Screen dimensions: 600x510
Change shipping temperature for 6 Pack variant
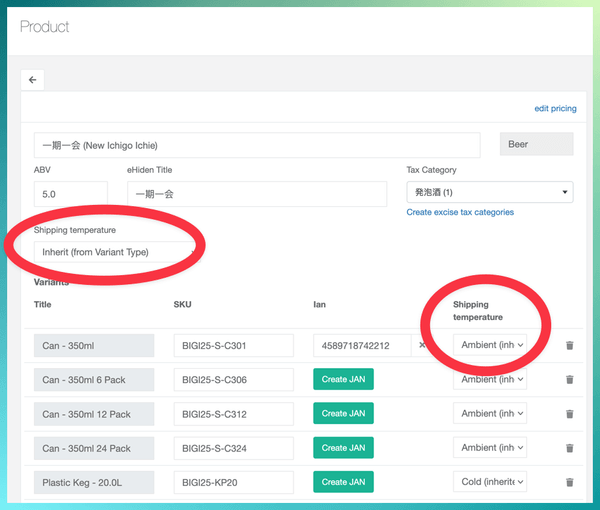pos(490,379)
